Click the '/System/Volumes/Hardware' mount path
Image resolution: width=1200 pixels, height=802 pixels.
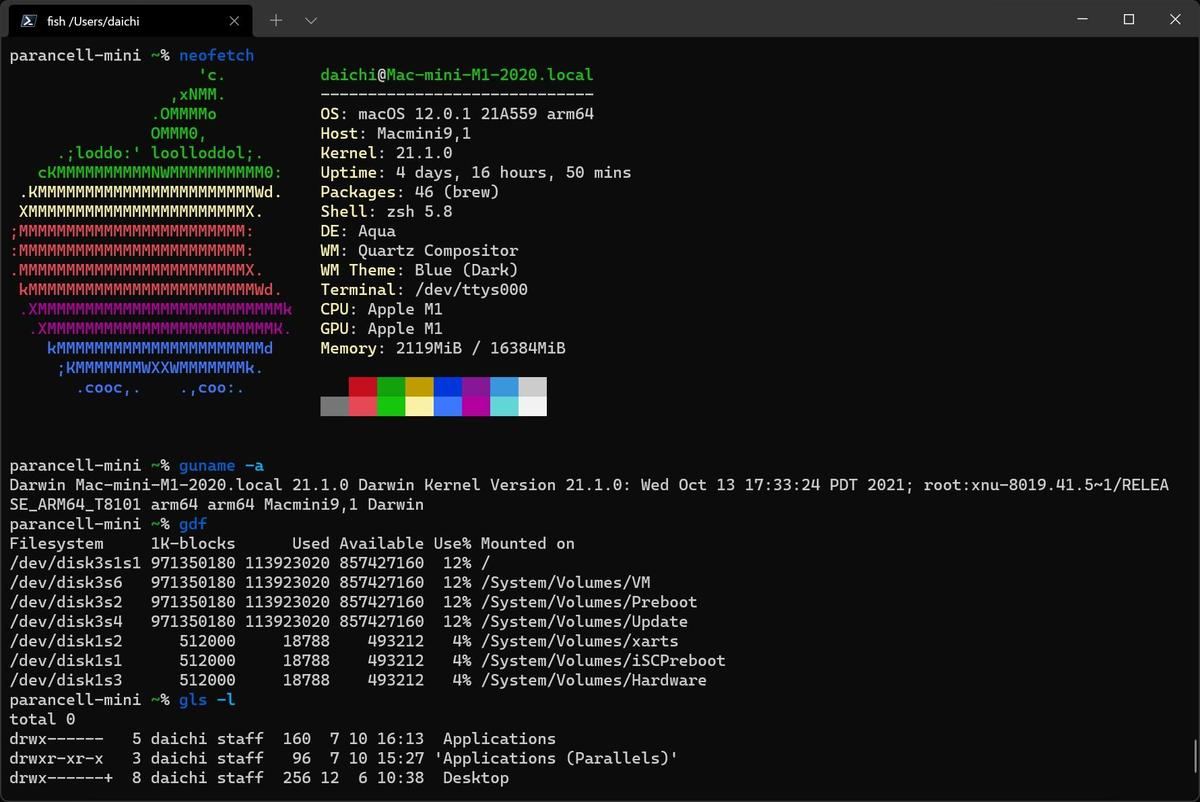594,680
